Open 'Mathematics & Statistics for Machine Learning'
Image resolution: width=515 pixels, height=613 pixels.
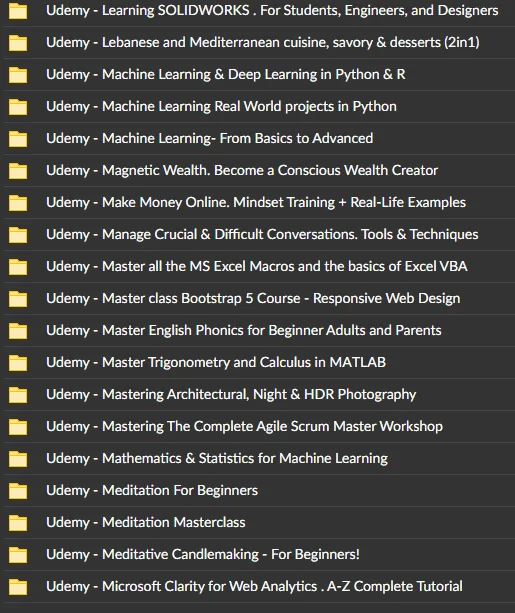[245, 459]
